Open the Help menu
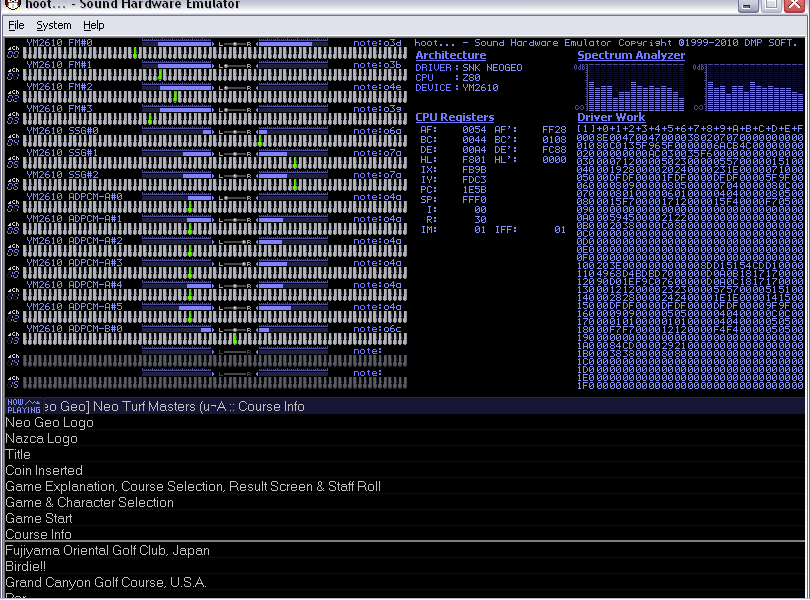810x600 pixels. pos(93,25)
